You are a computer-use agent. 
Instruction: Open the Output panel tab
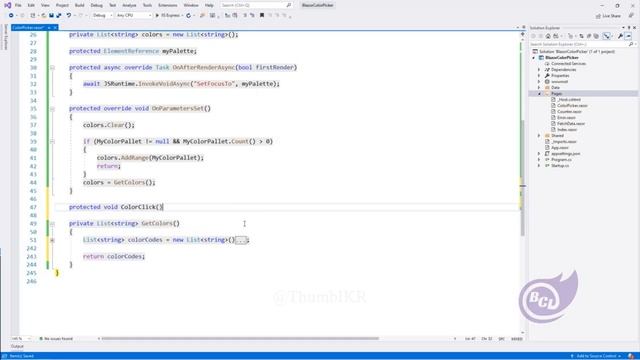17,346
